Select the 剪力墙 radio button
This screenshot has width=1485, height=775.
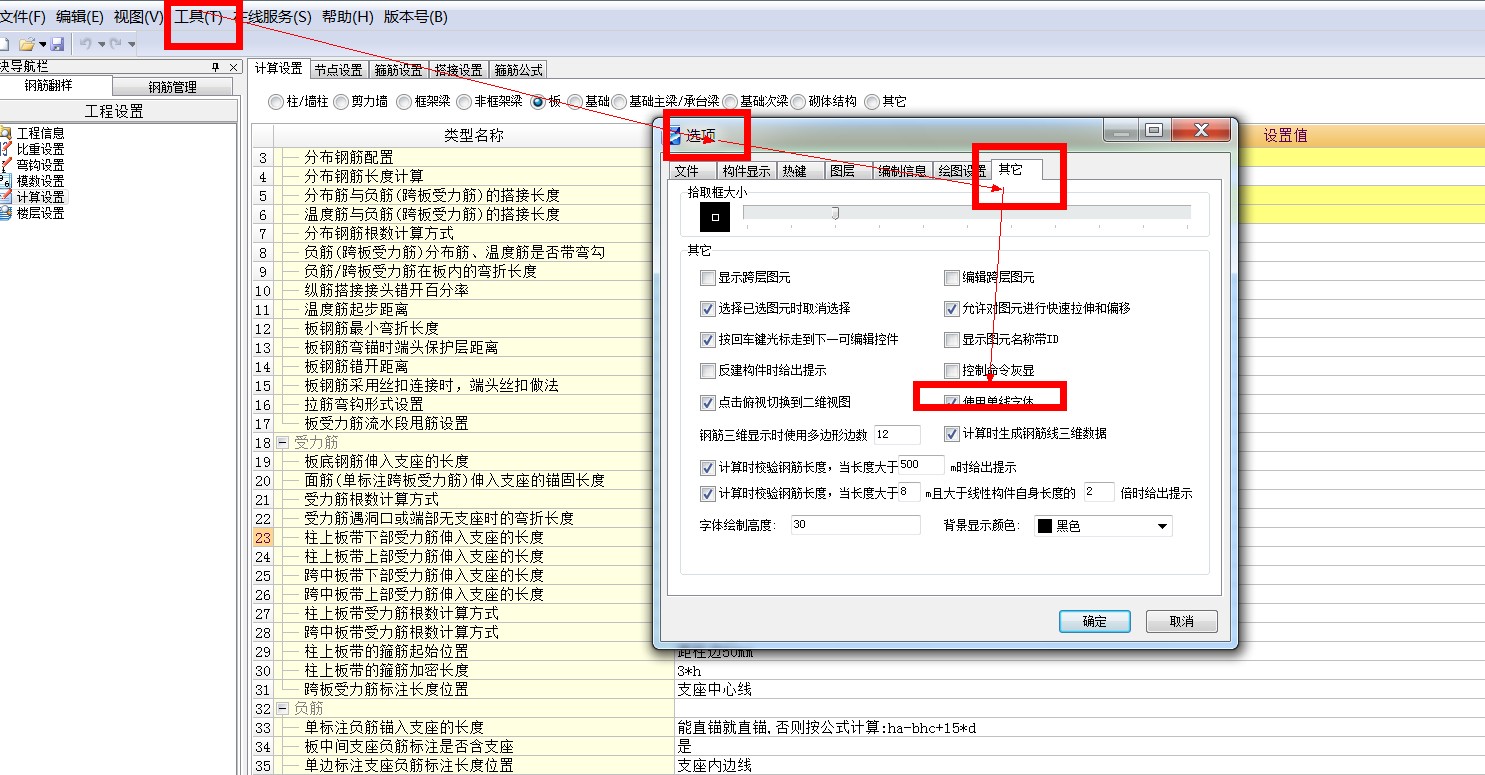341,101
